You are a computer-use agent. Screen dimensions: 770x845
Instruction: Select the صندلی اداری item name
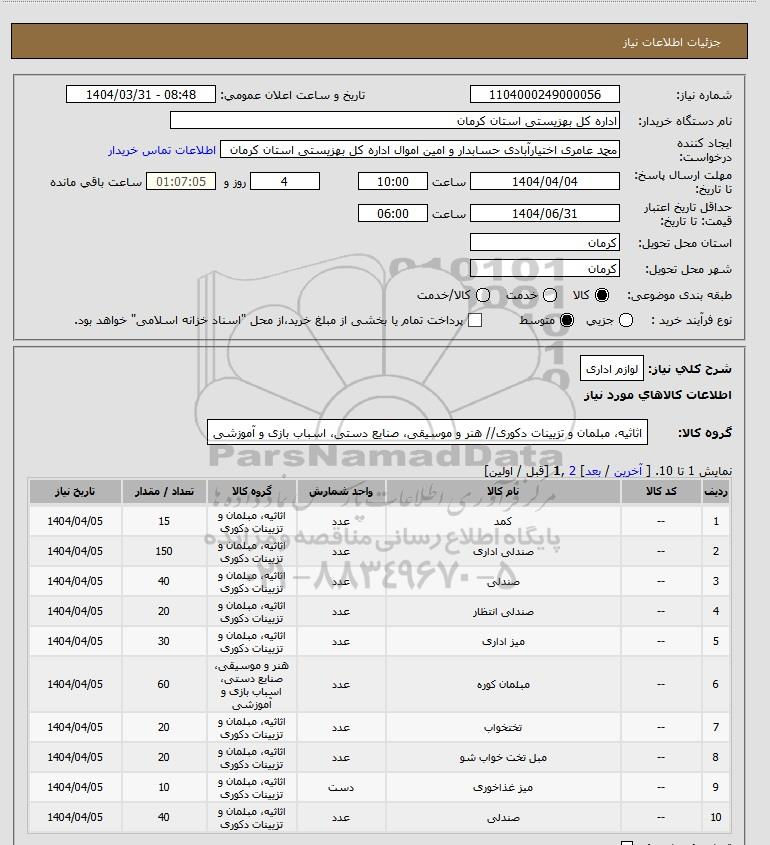503,551
